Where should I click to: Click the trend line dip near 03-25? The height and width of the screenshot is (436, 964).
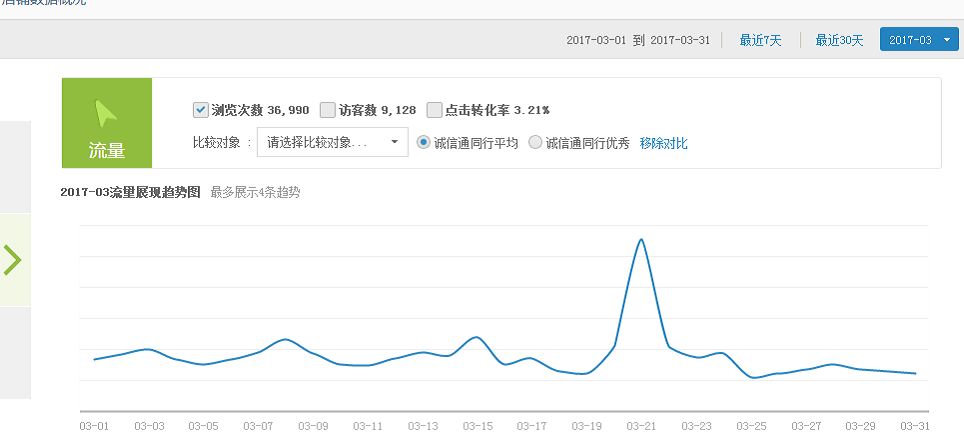coord(753,377)
